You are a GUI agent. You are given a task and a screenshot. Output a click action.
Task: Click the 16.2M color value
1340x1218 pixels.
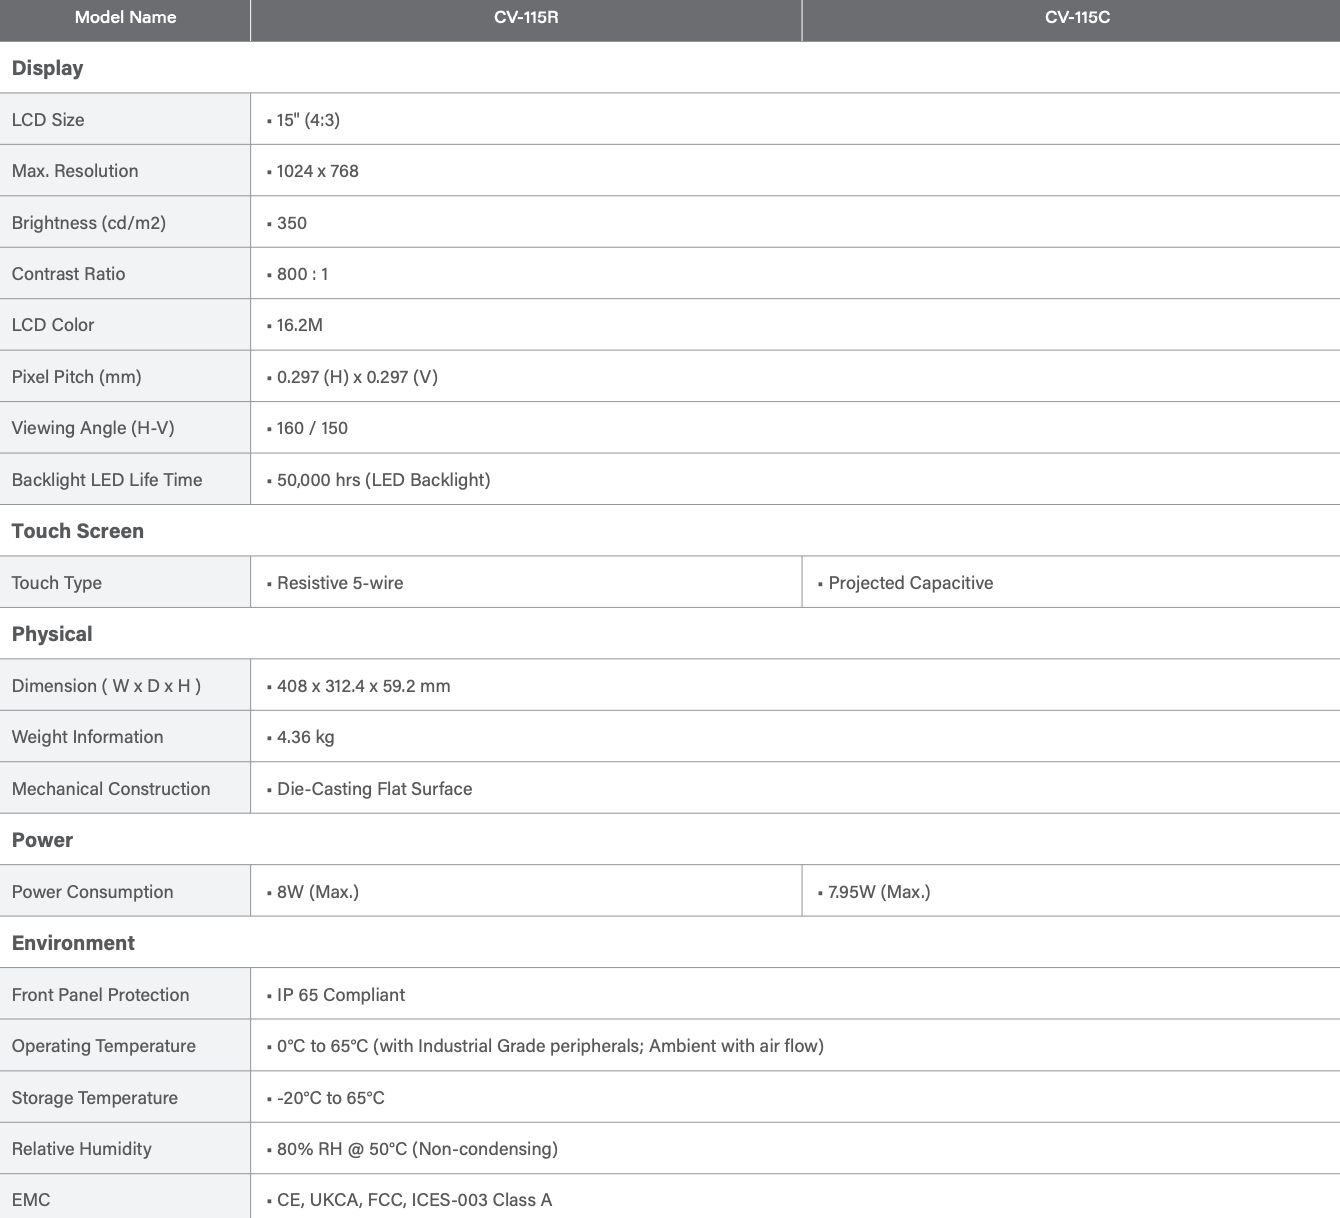(x=300, y=325)
